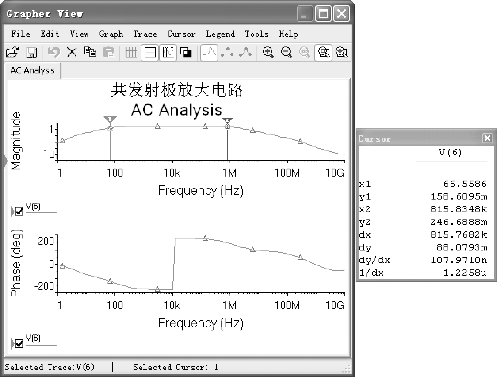The height and width of the screenshot is (377, 497).
Task: Click the Zoom Out magnifier icon
Action: [286, 52]
